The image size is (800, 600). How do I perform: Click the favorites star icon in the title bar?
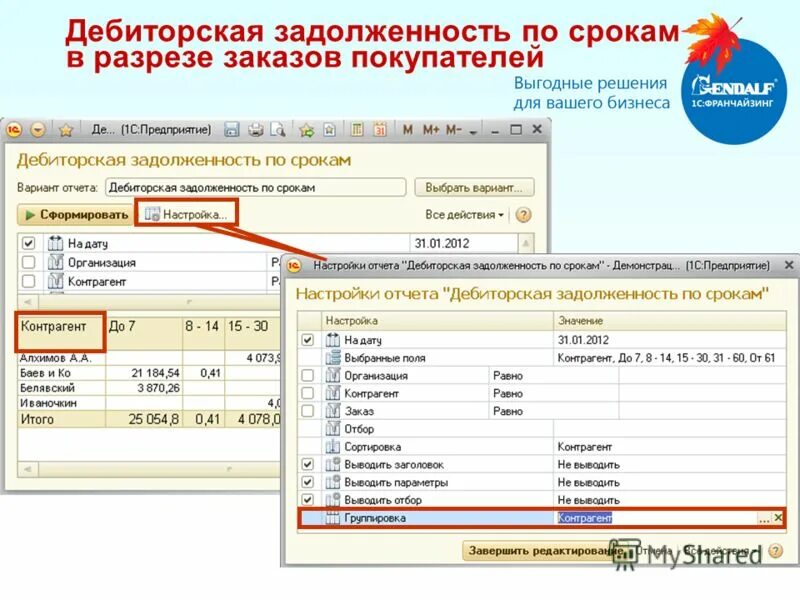pyautogui.click(x=65, y=130)
